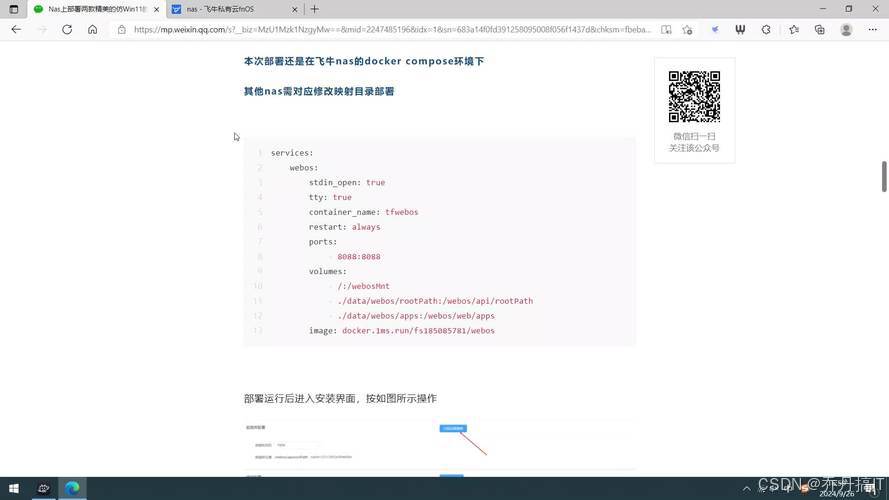Click the 'ports:' code line

(x=323, y=241)
